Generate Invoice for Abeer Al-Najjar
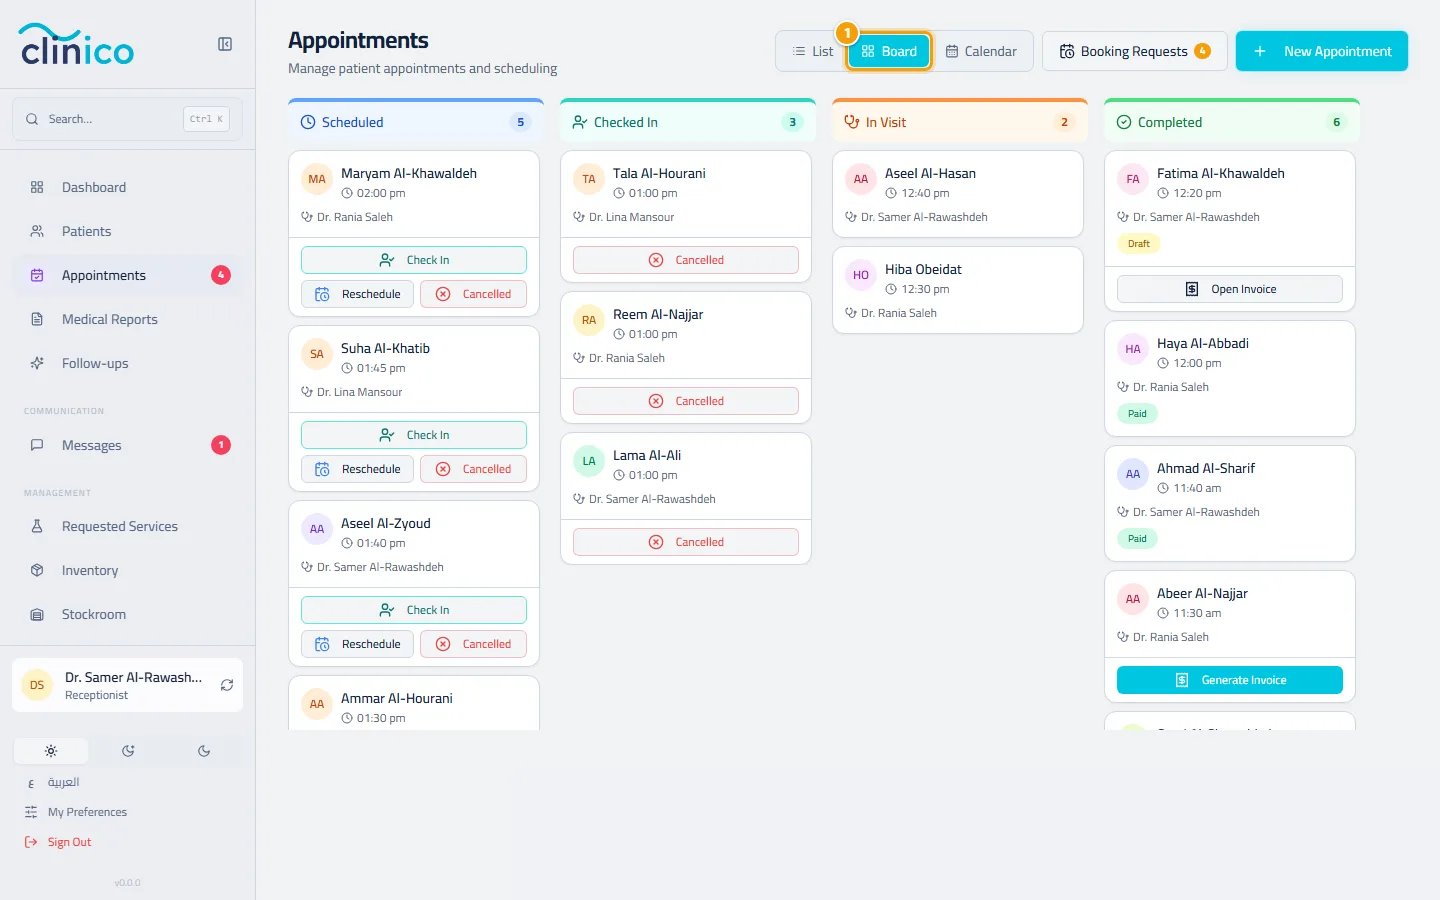The image size is (1440, 900). tap(1230, 680)
